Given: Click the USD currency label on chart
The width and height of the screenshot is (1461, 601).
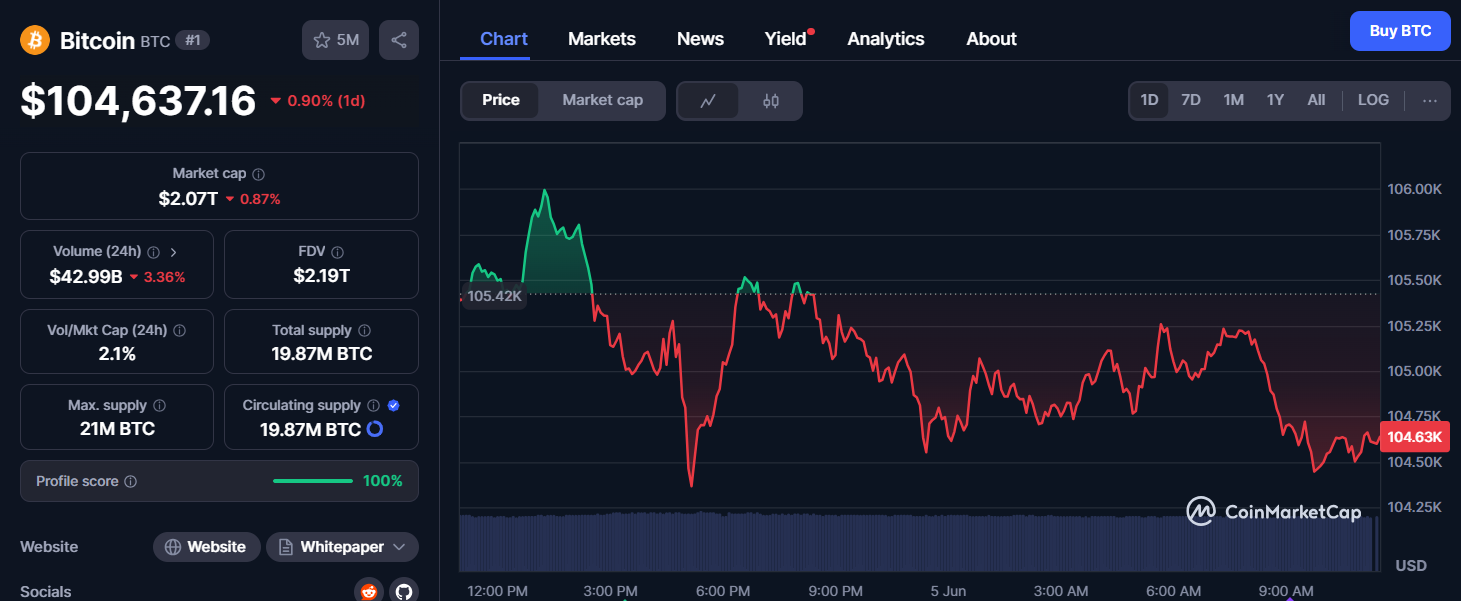Looking at the screenshot, I should [1411, 566].
